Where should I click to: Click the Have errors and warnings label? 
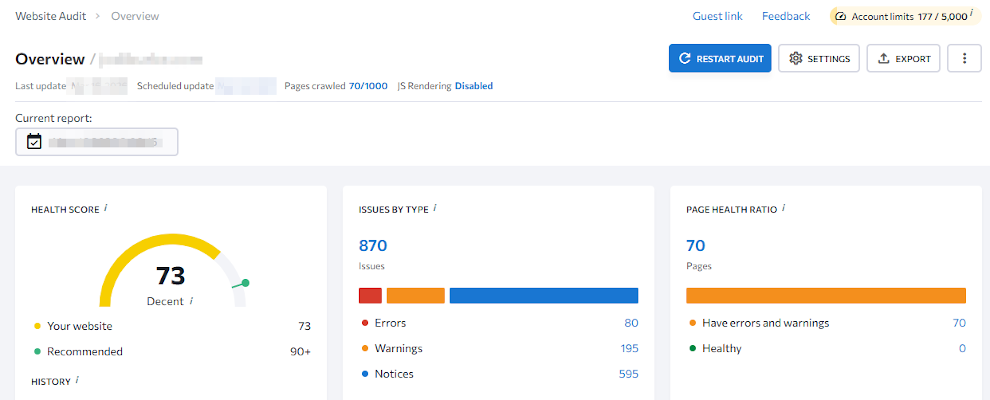pyautogui.click(x=766, y=323)
